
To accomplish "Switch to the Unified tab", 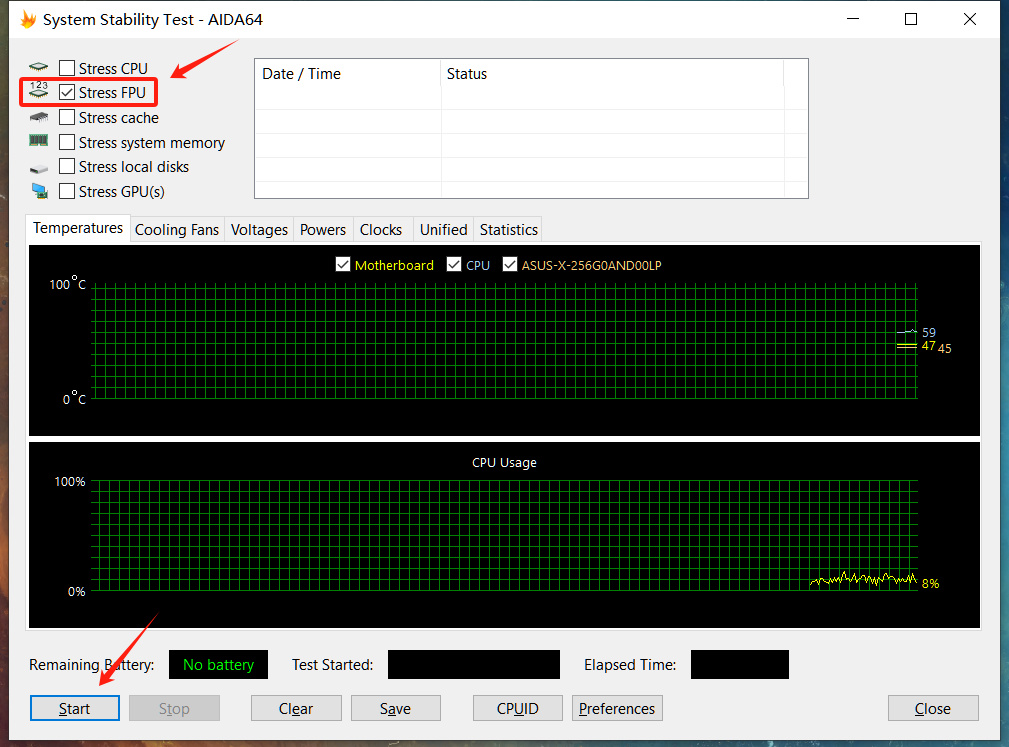I will pyautogui.click(x=443, y=230).
